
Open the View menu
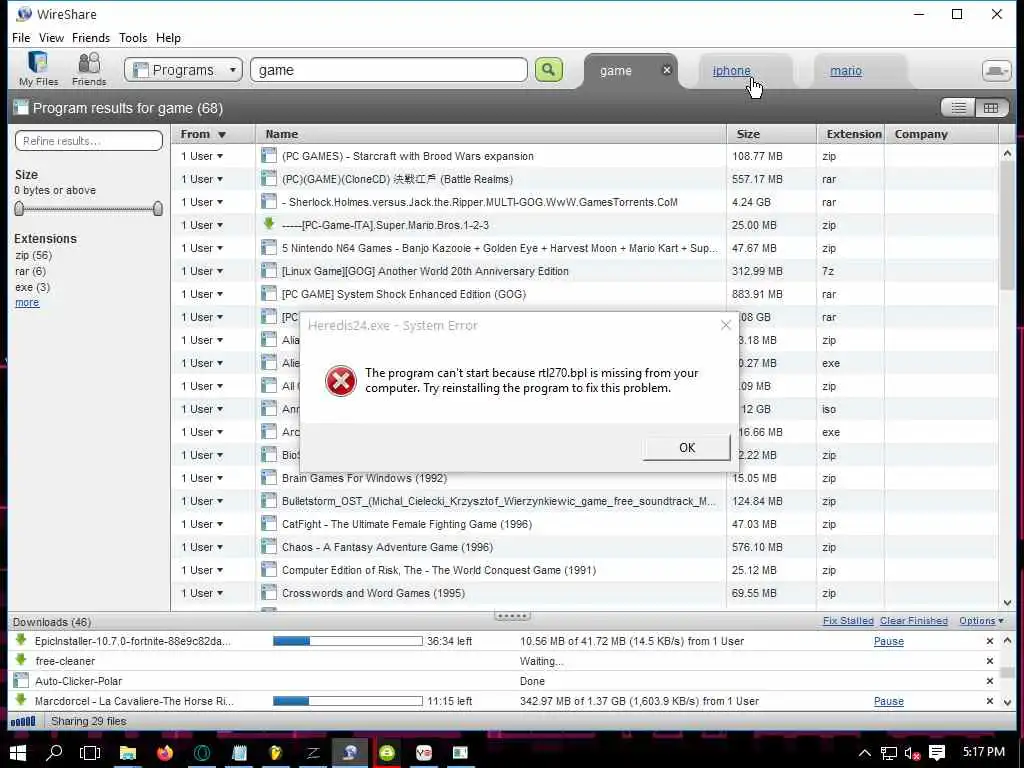pos(51,38)
